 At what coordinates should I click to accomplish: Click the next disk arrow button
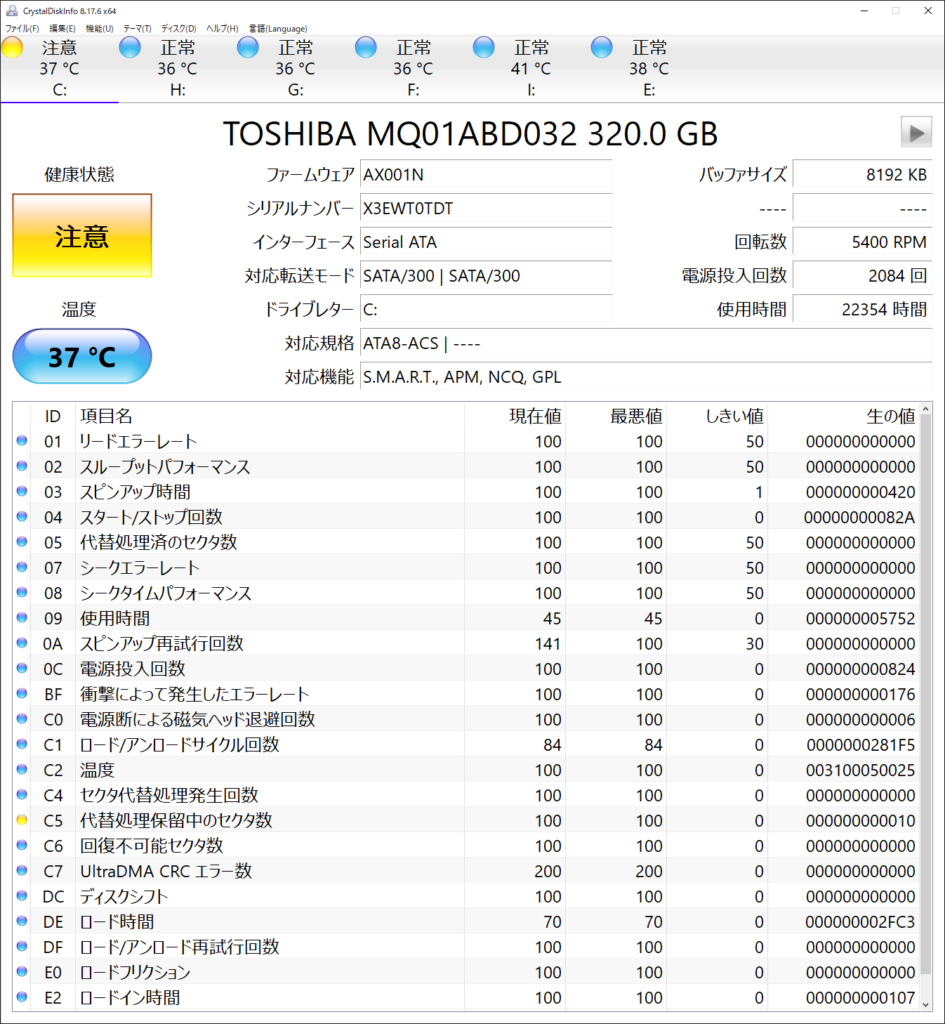(x=915, y=132)
